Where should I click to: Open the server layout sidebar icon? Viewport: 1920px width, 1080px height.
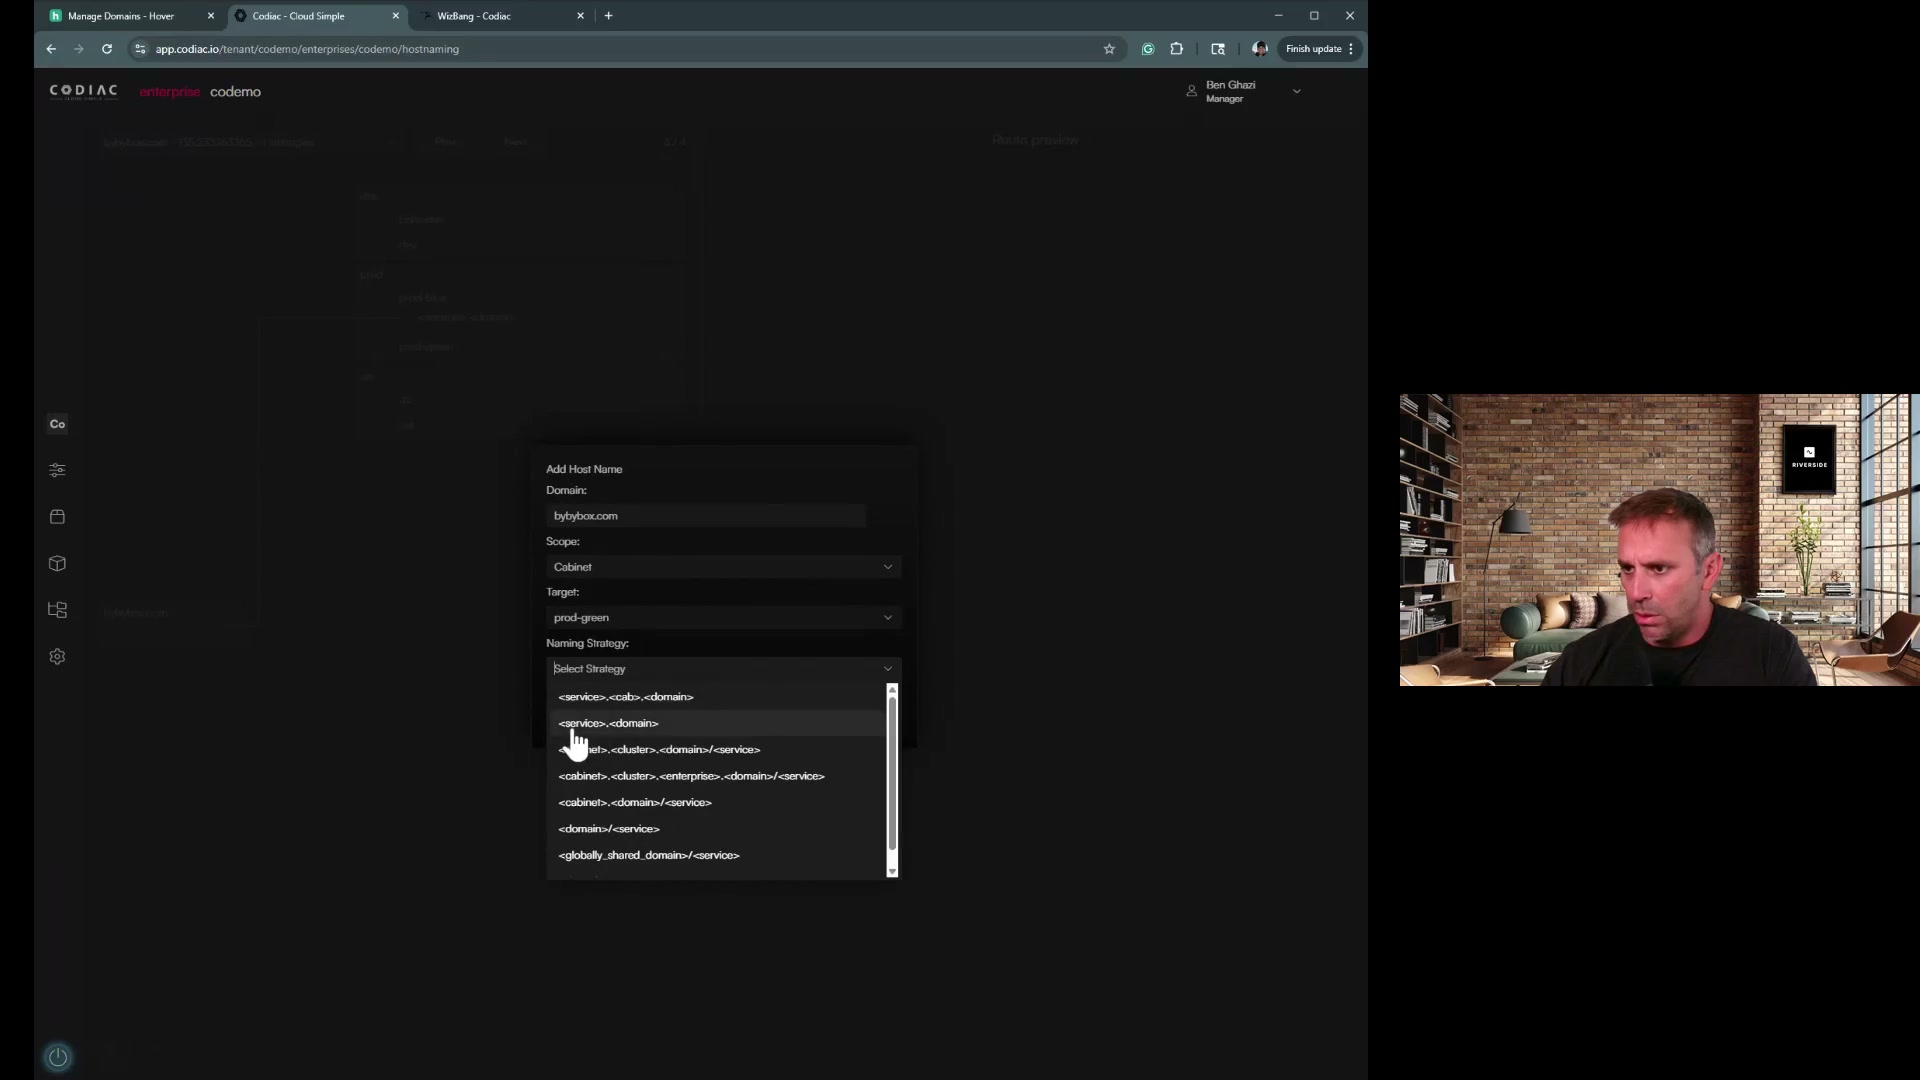[57, 610]
